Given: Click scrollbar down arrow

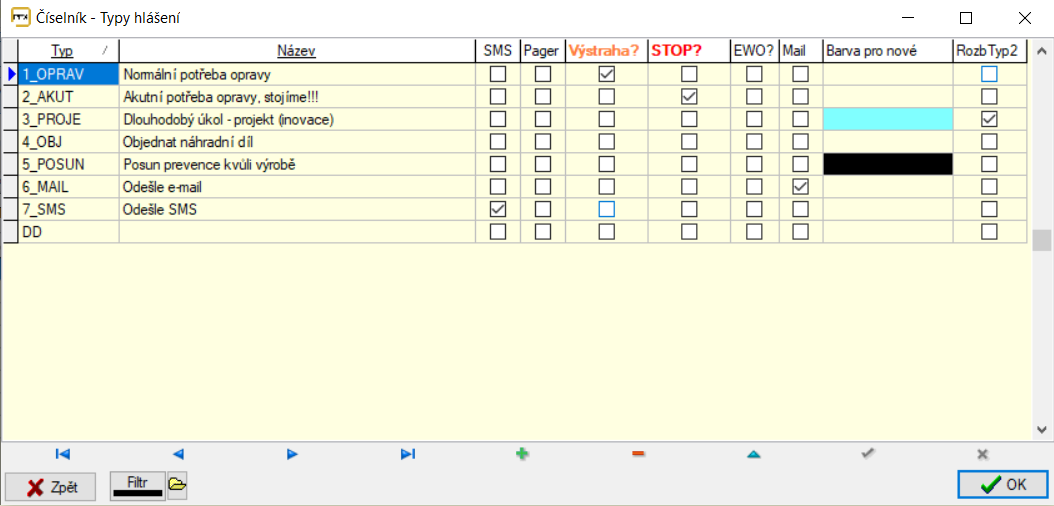Looking at the screenshot, I should 1041,429.
